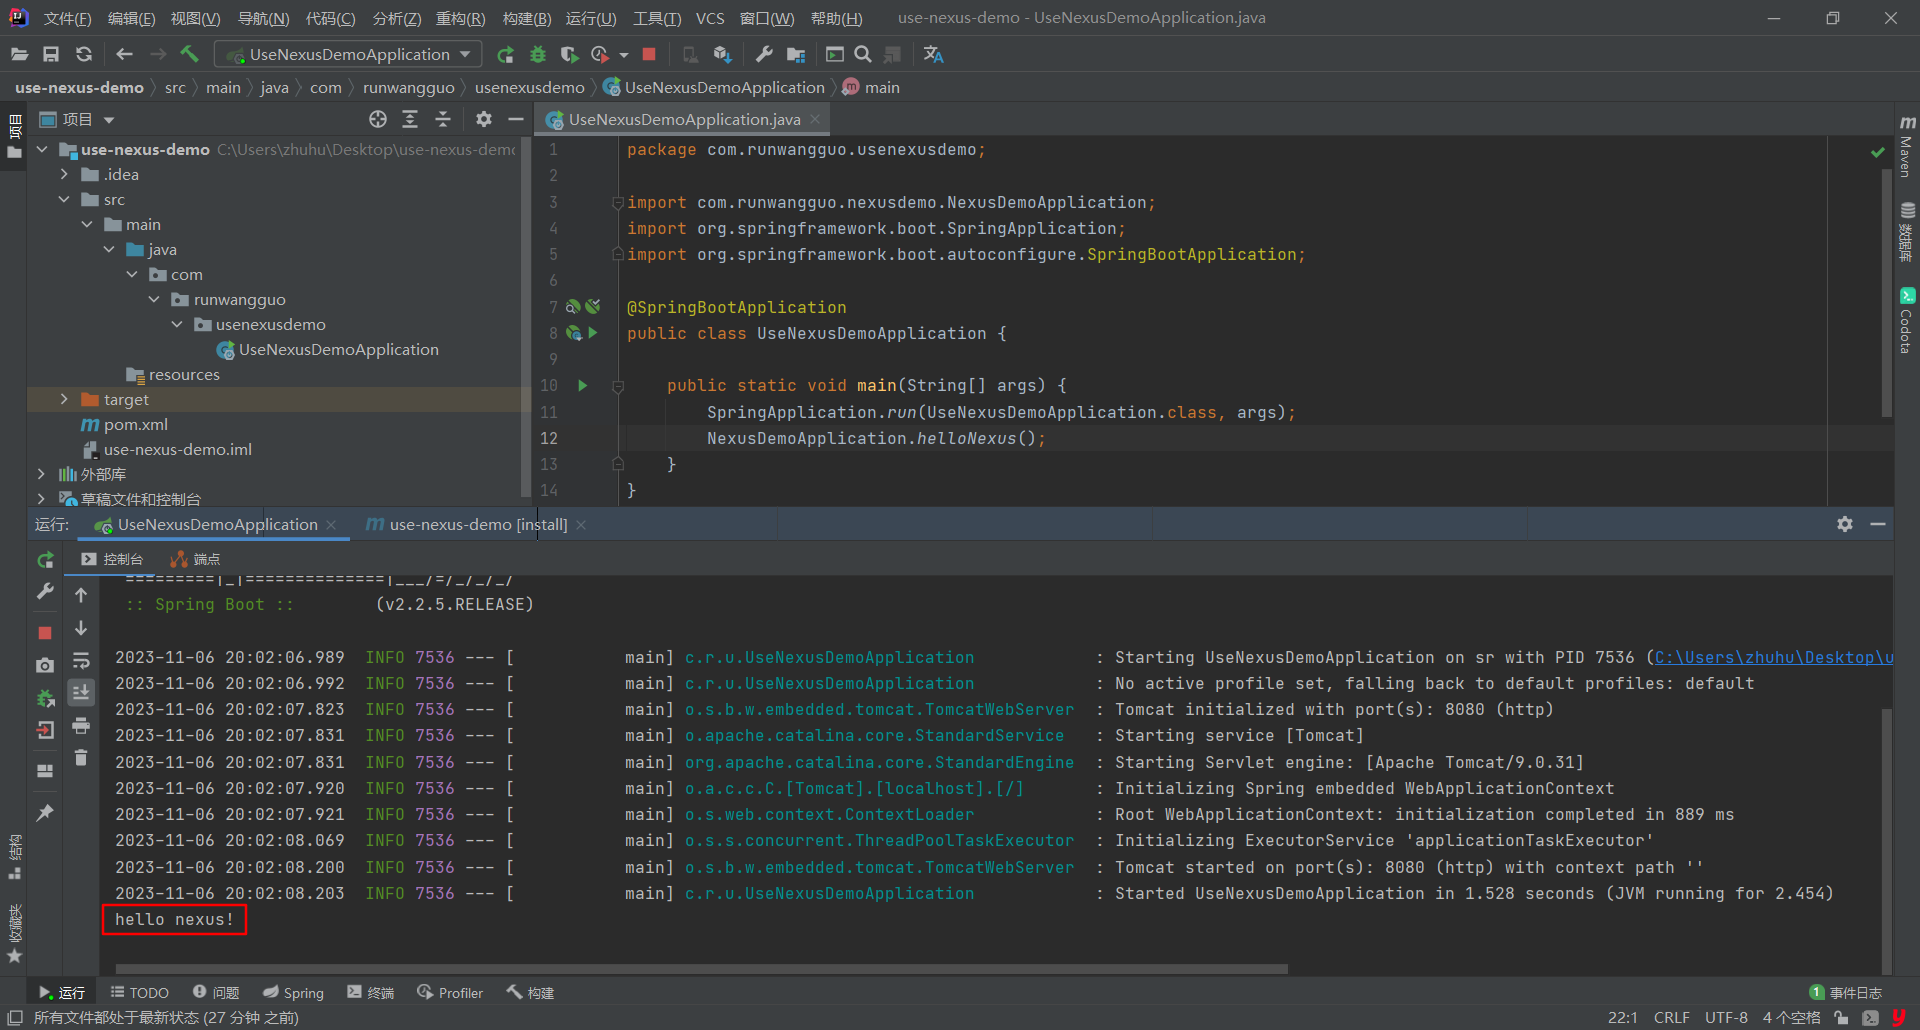Open the 文件(F) menu
Viewport: 1920px width, 1030px height.
(x=67, y=18)
